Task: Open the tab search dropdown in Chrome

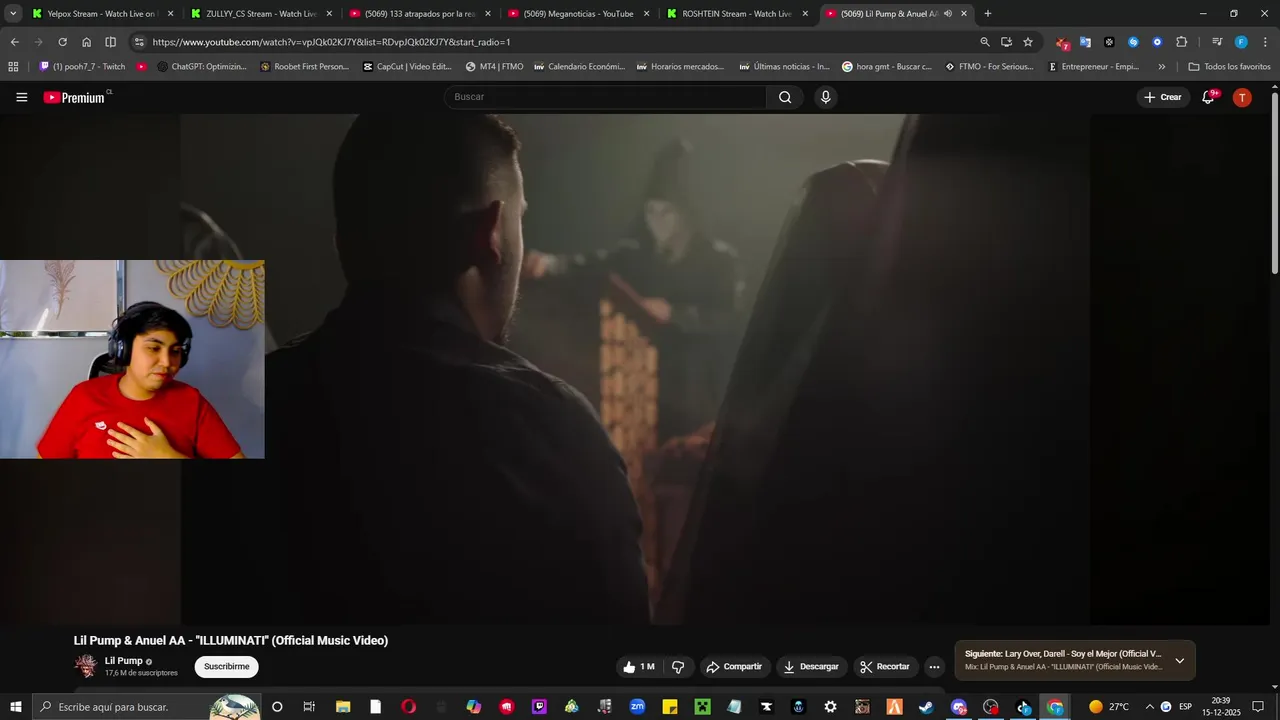Action: click(13, 14)
